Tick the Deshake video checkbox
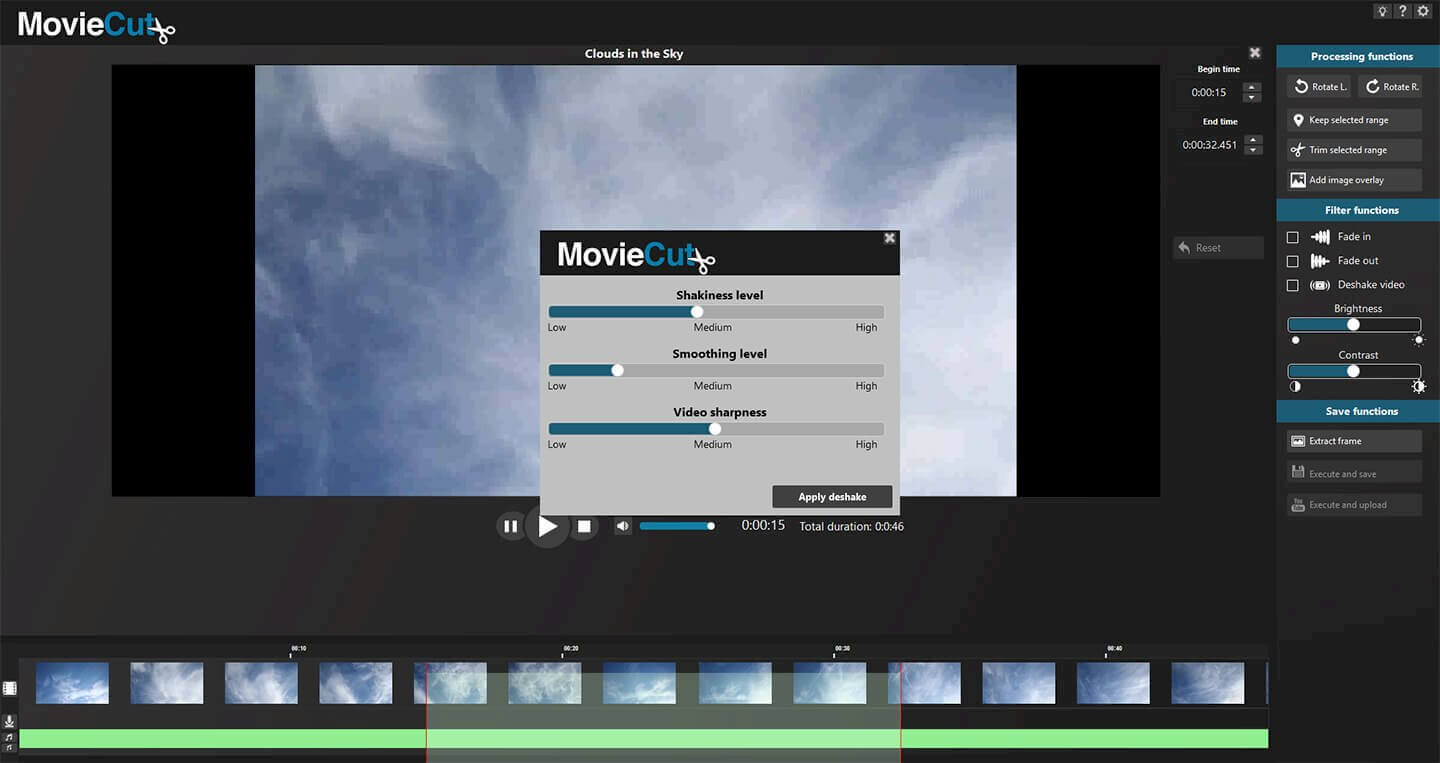The image size is (1440, 763). (1292, 285)
